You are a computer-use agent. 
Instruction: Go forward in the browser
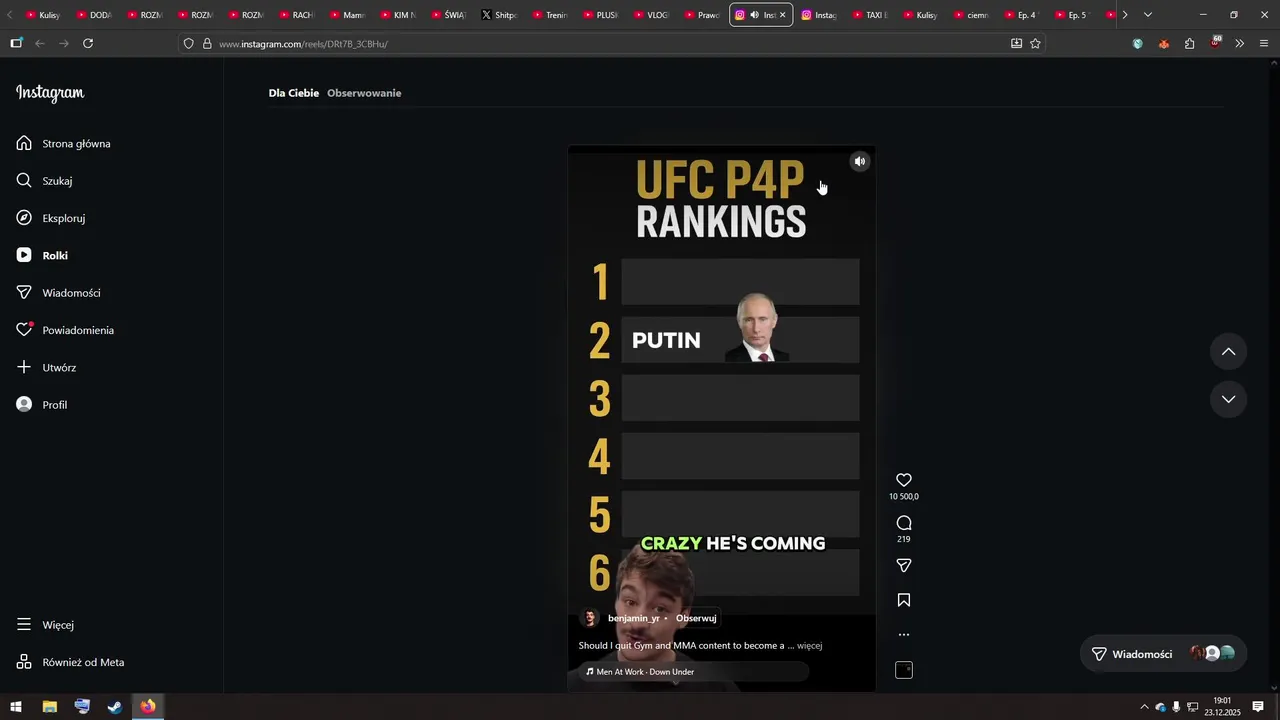64,44
